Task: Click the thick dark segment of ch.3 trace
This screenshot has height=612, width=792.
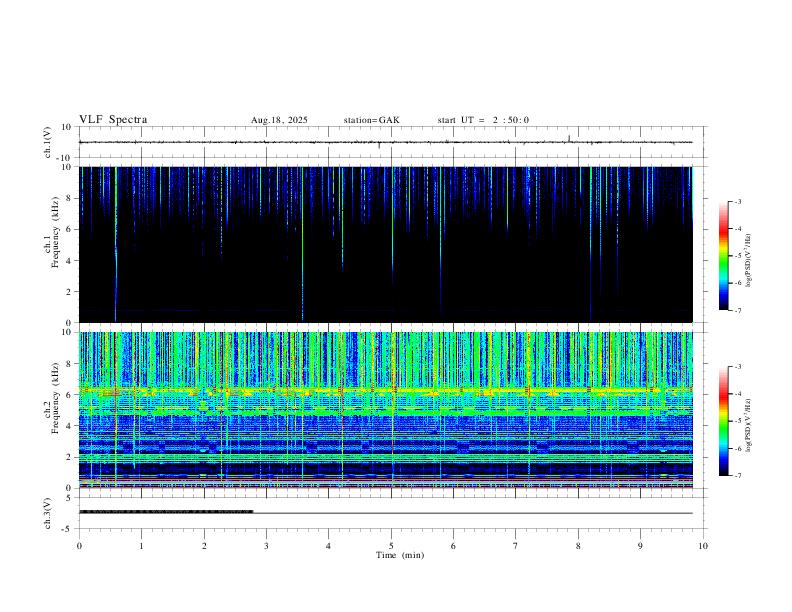Action: coord(165,511)
